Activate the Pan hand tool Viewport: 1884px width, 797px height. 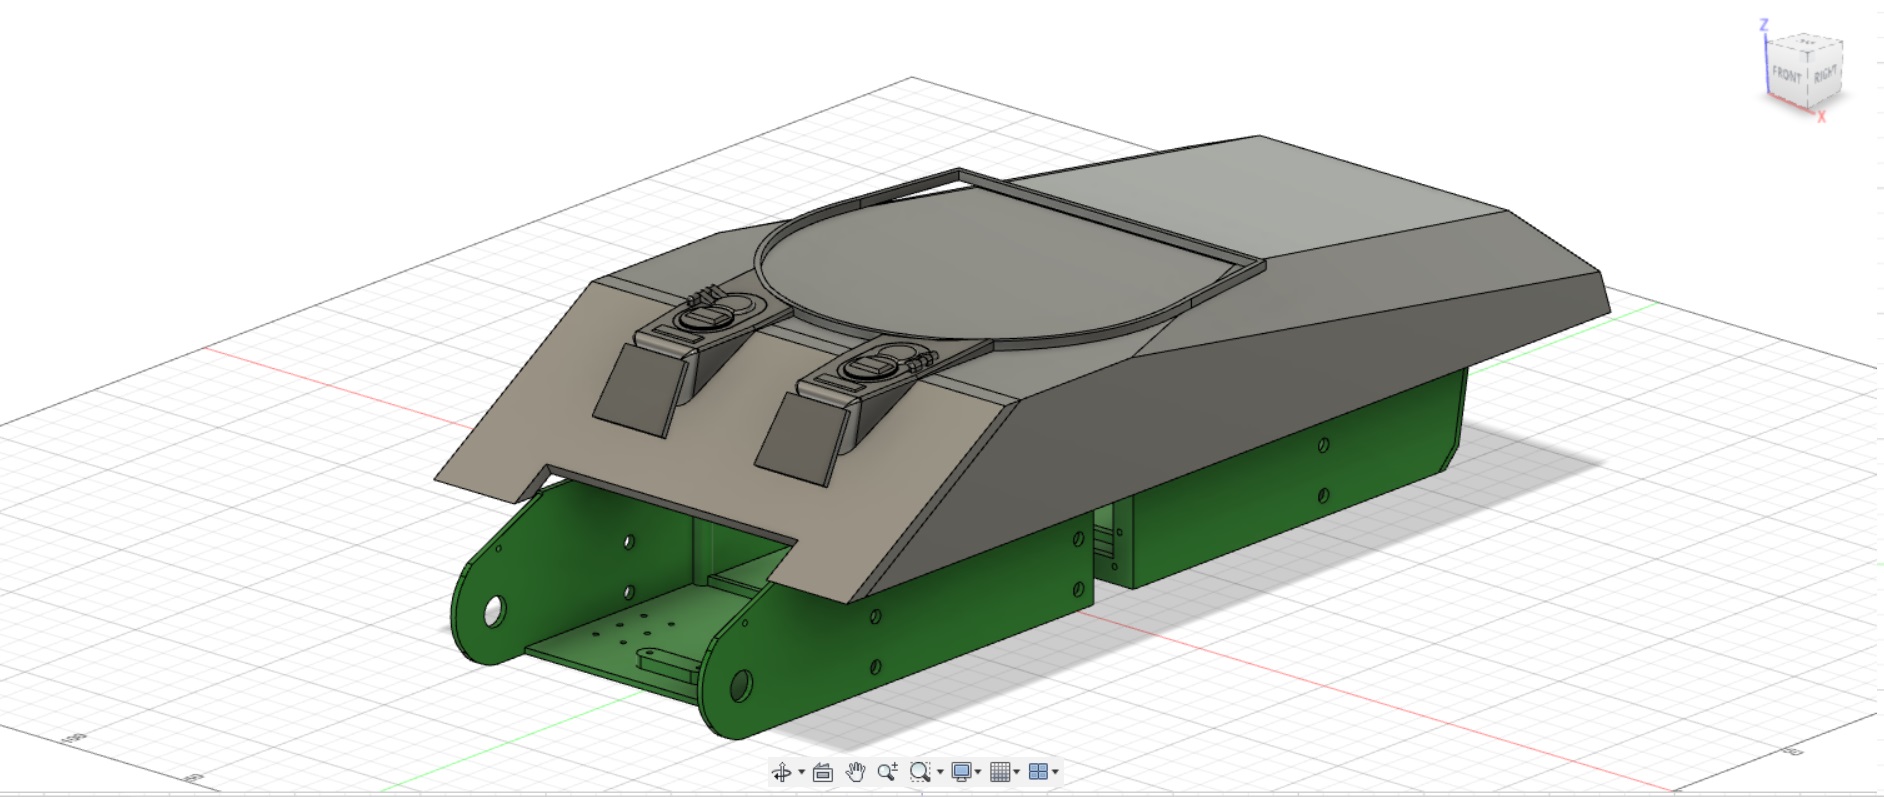[x=855, y=772]
